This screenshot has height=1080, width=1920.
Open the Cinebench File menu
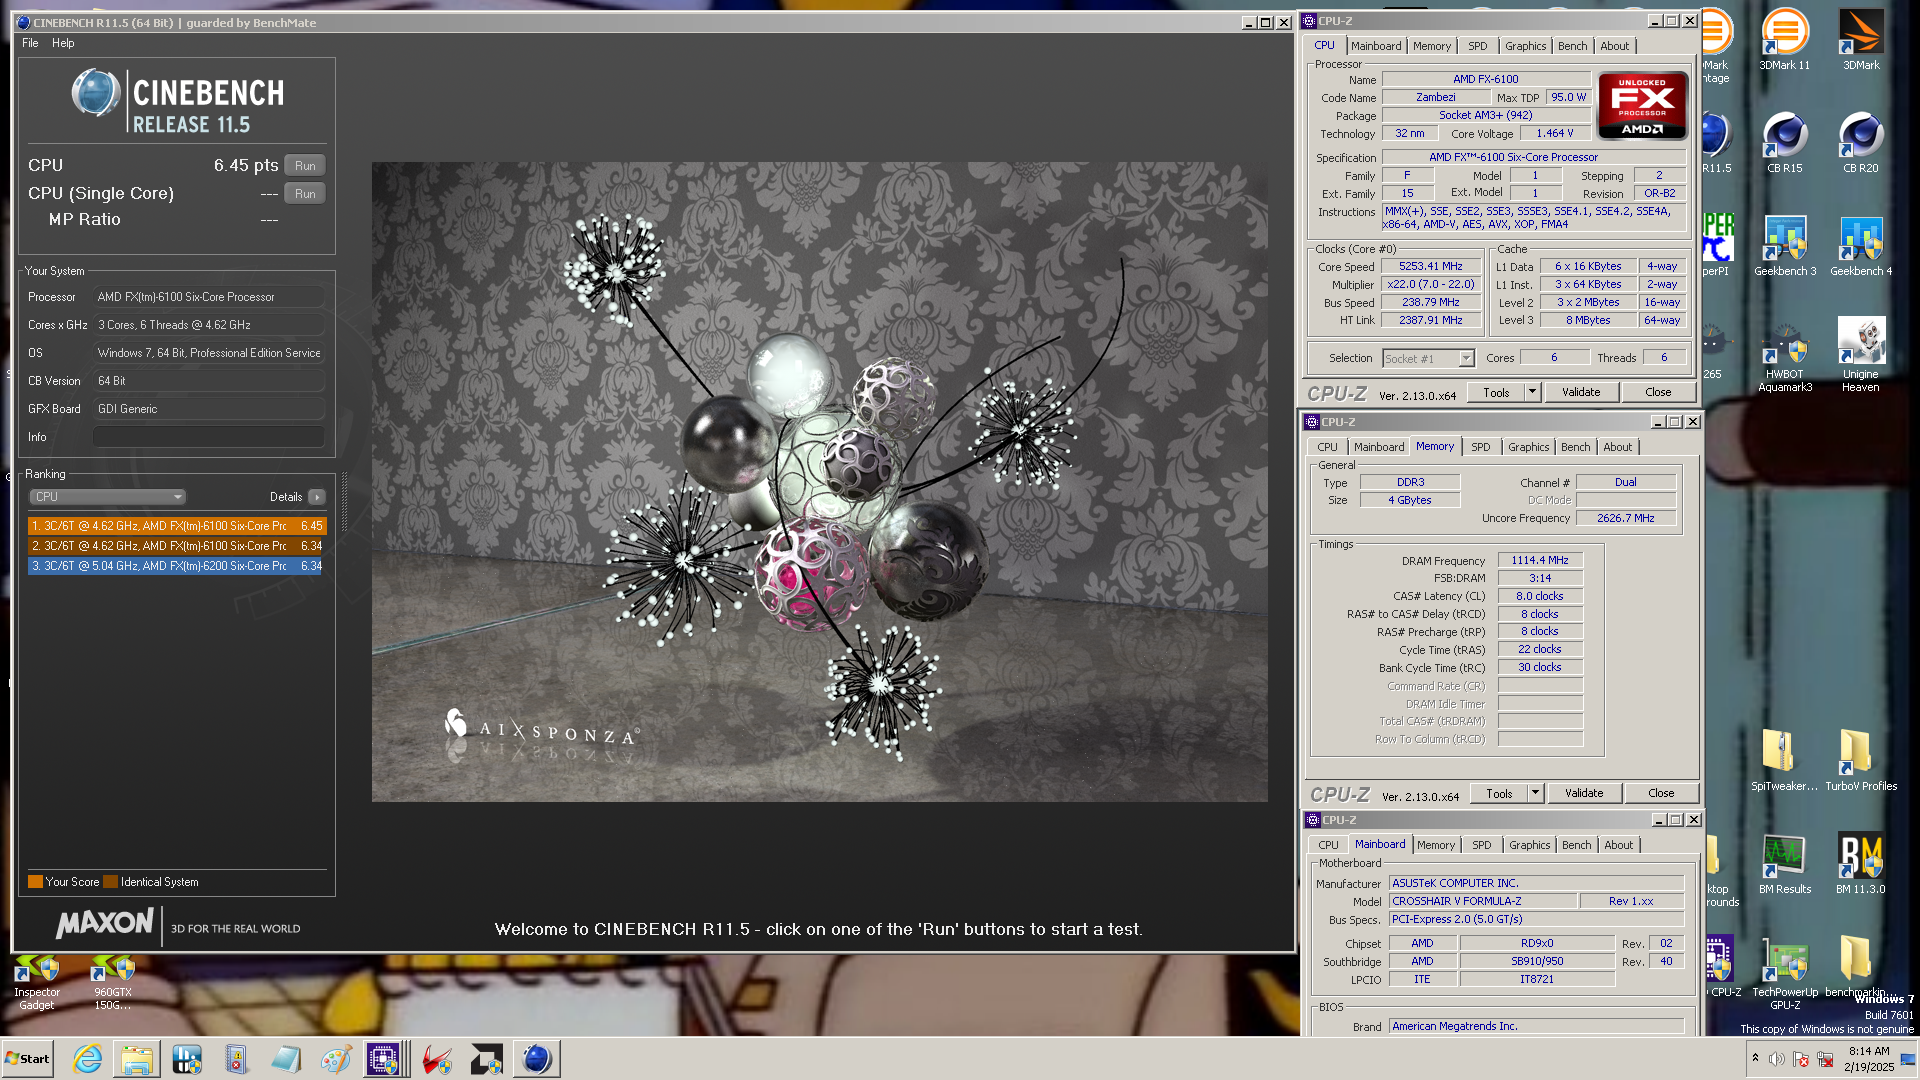click(x=30, y=43)
